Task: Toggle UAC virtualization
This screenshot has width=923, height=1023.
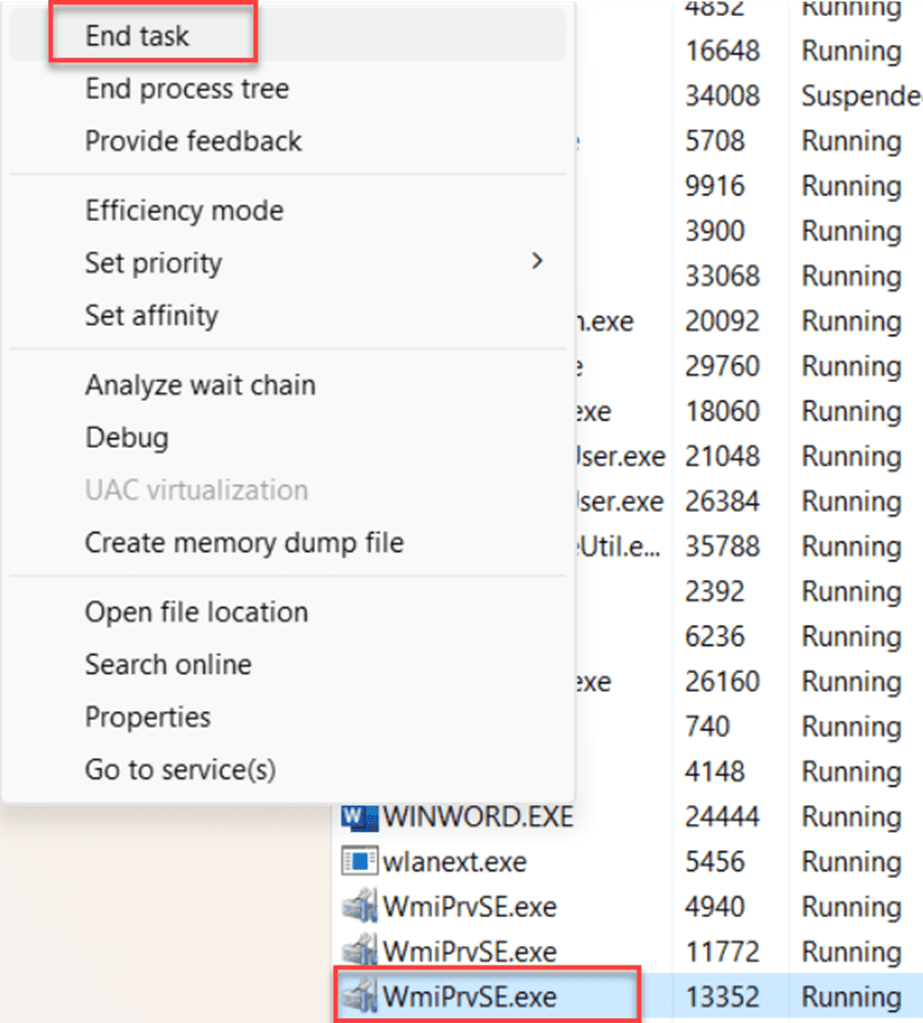Action: [x=196, y=490]
